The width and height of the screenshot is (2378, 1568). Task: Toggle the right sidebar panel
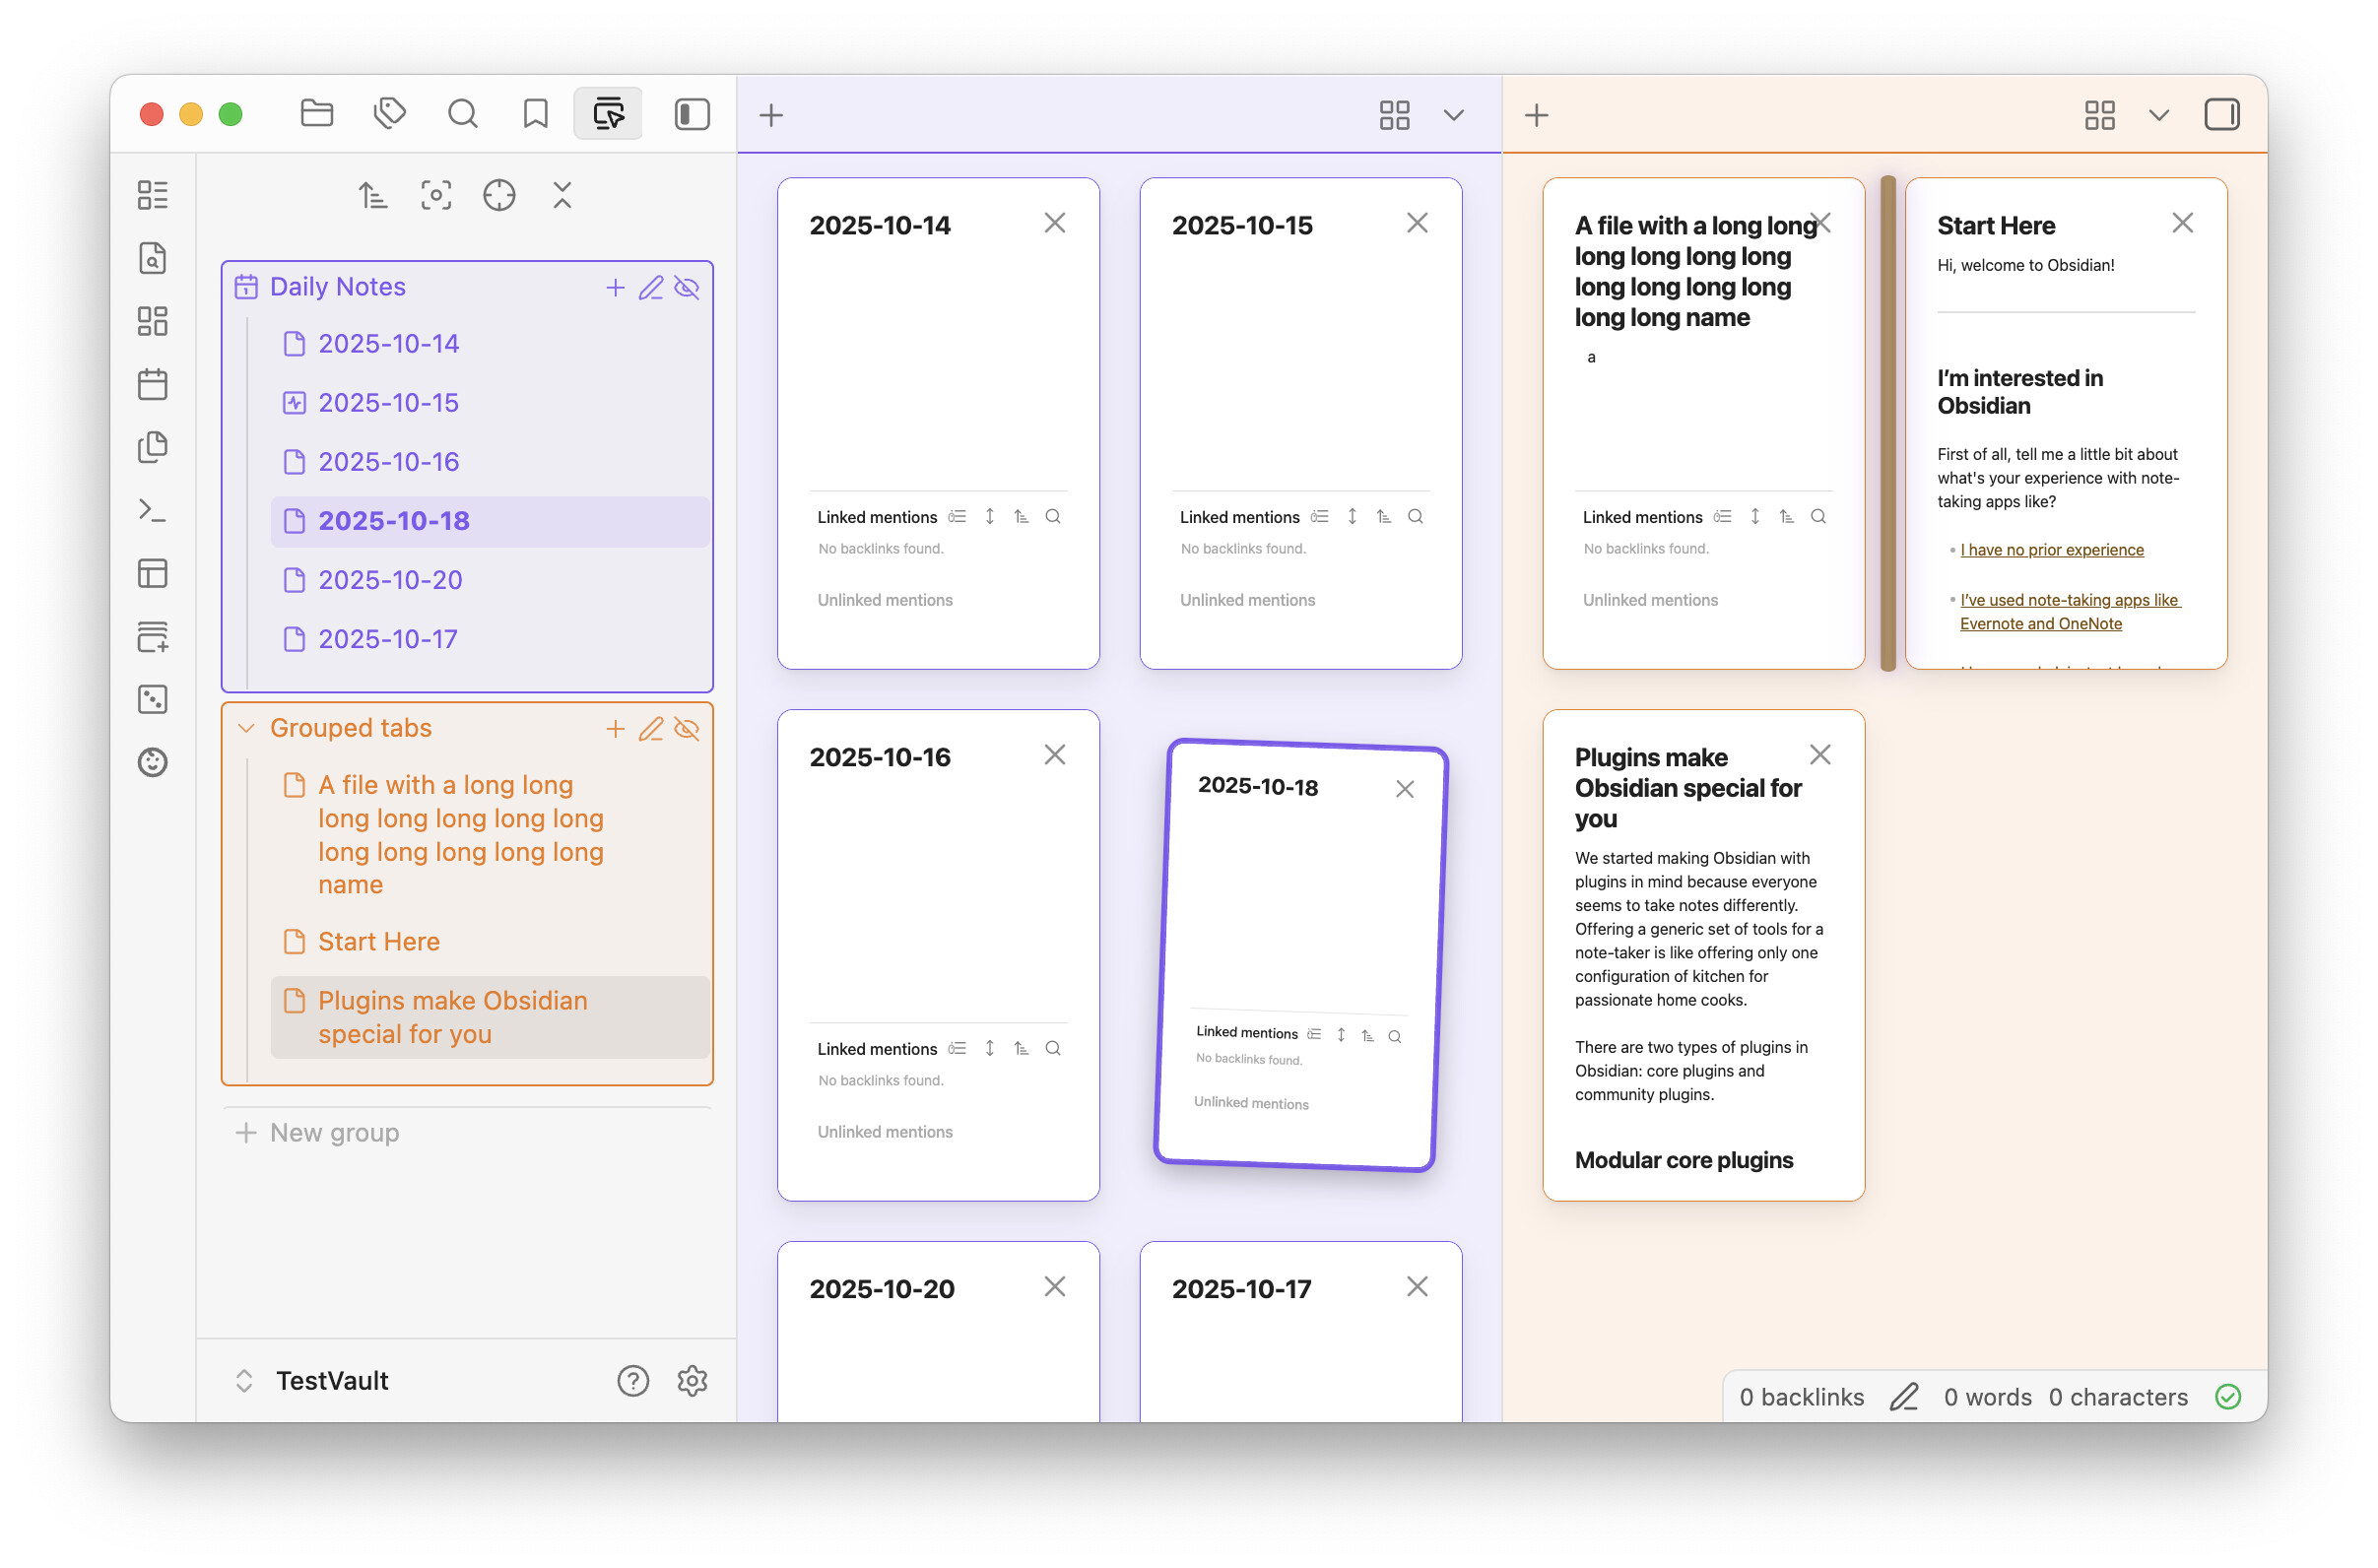pyautogui.click(x=2221, y=114)
